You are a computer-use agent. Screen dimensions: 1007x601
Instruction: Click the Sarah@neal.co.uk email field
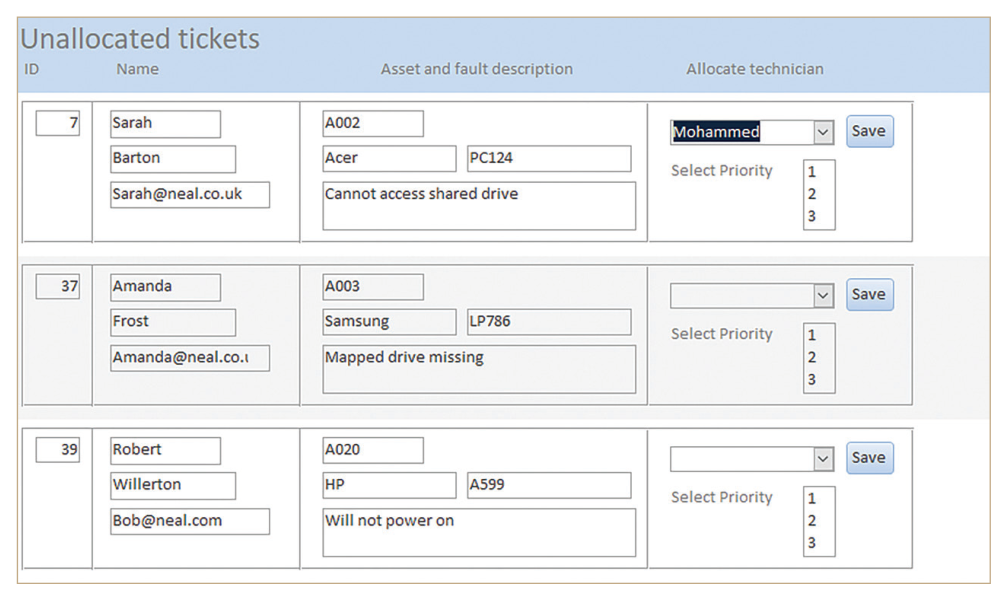(190, 195)
